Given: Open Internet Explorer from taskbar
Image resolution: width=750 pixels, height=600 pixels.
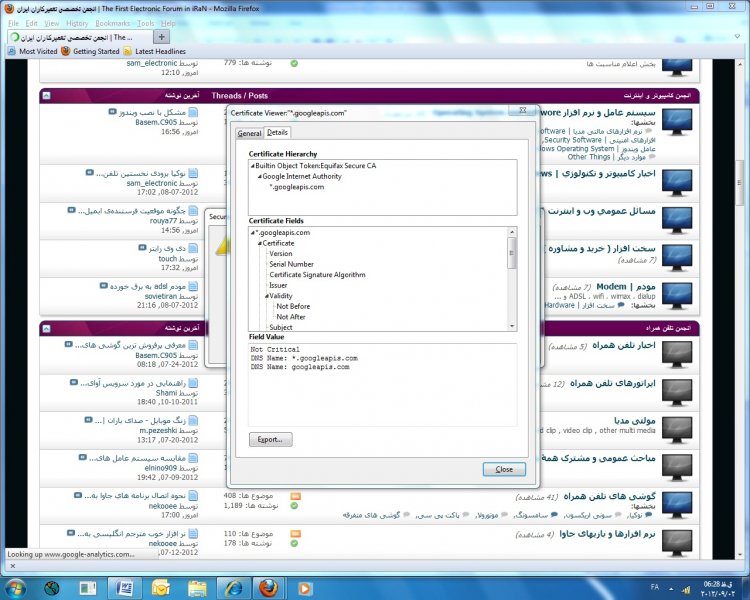Looking at the screenshot, I should point(233,588).
